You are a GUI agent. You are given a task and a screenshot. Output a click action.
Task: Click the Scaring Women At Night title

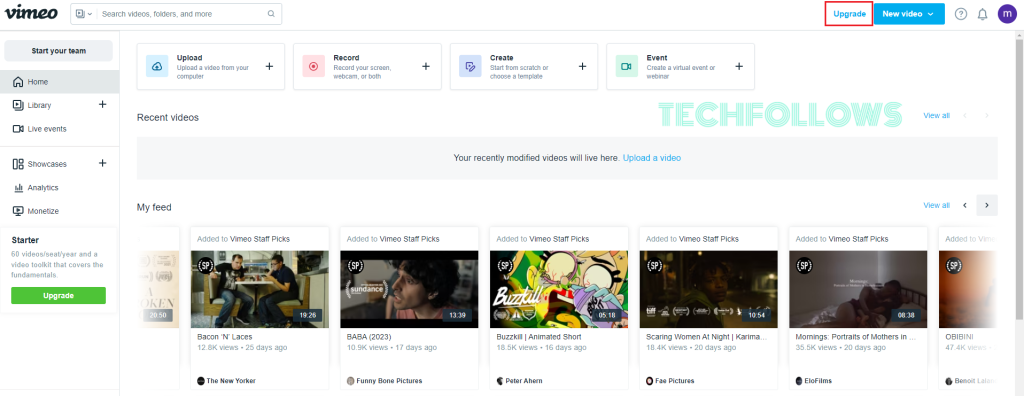[707, 337]
